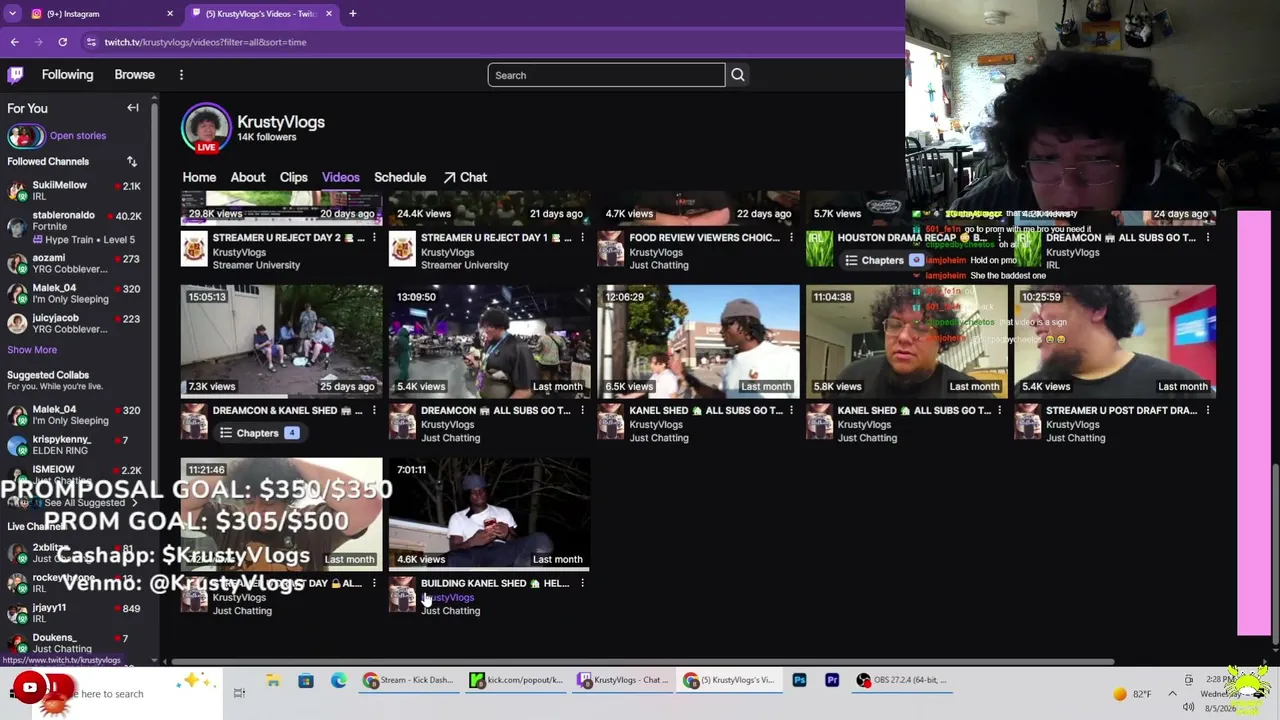Collapse the For You sidebar
Image resolution: width=1280 pixels, height=720 pixels.
tap(133, 108)
